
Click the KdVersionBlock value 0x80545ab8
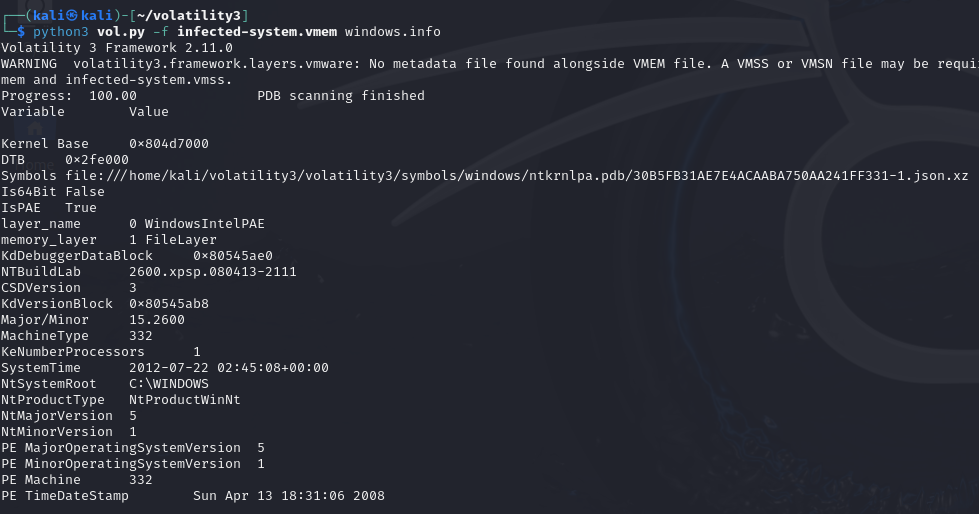tap(169, 304)
